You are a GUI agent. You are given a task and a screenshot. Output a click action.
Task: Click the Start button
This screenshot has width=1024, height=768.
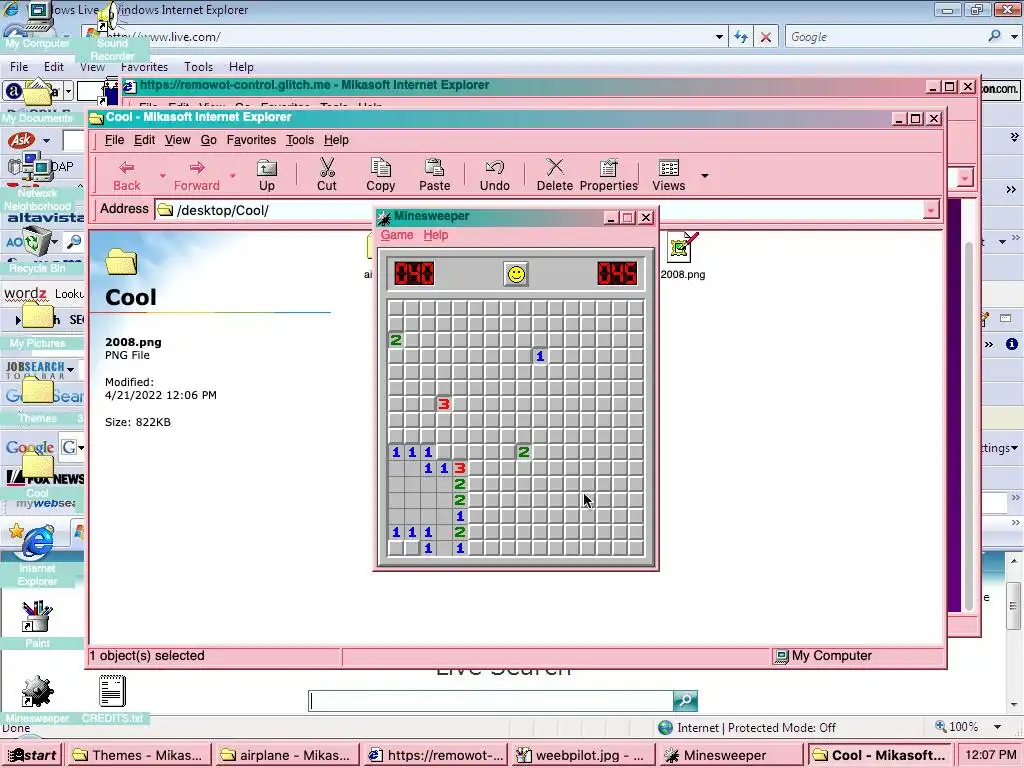coord(31,755)
